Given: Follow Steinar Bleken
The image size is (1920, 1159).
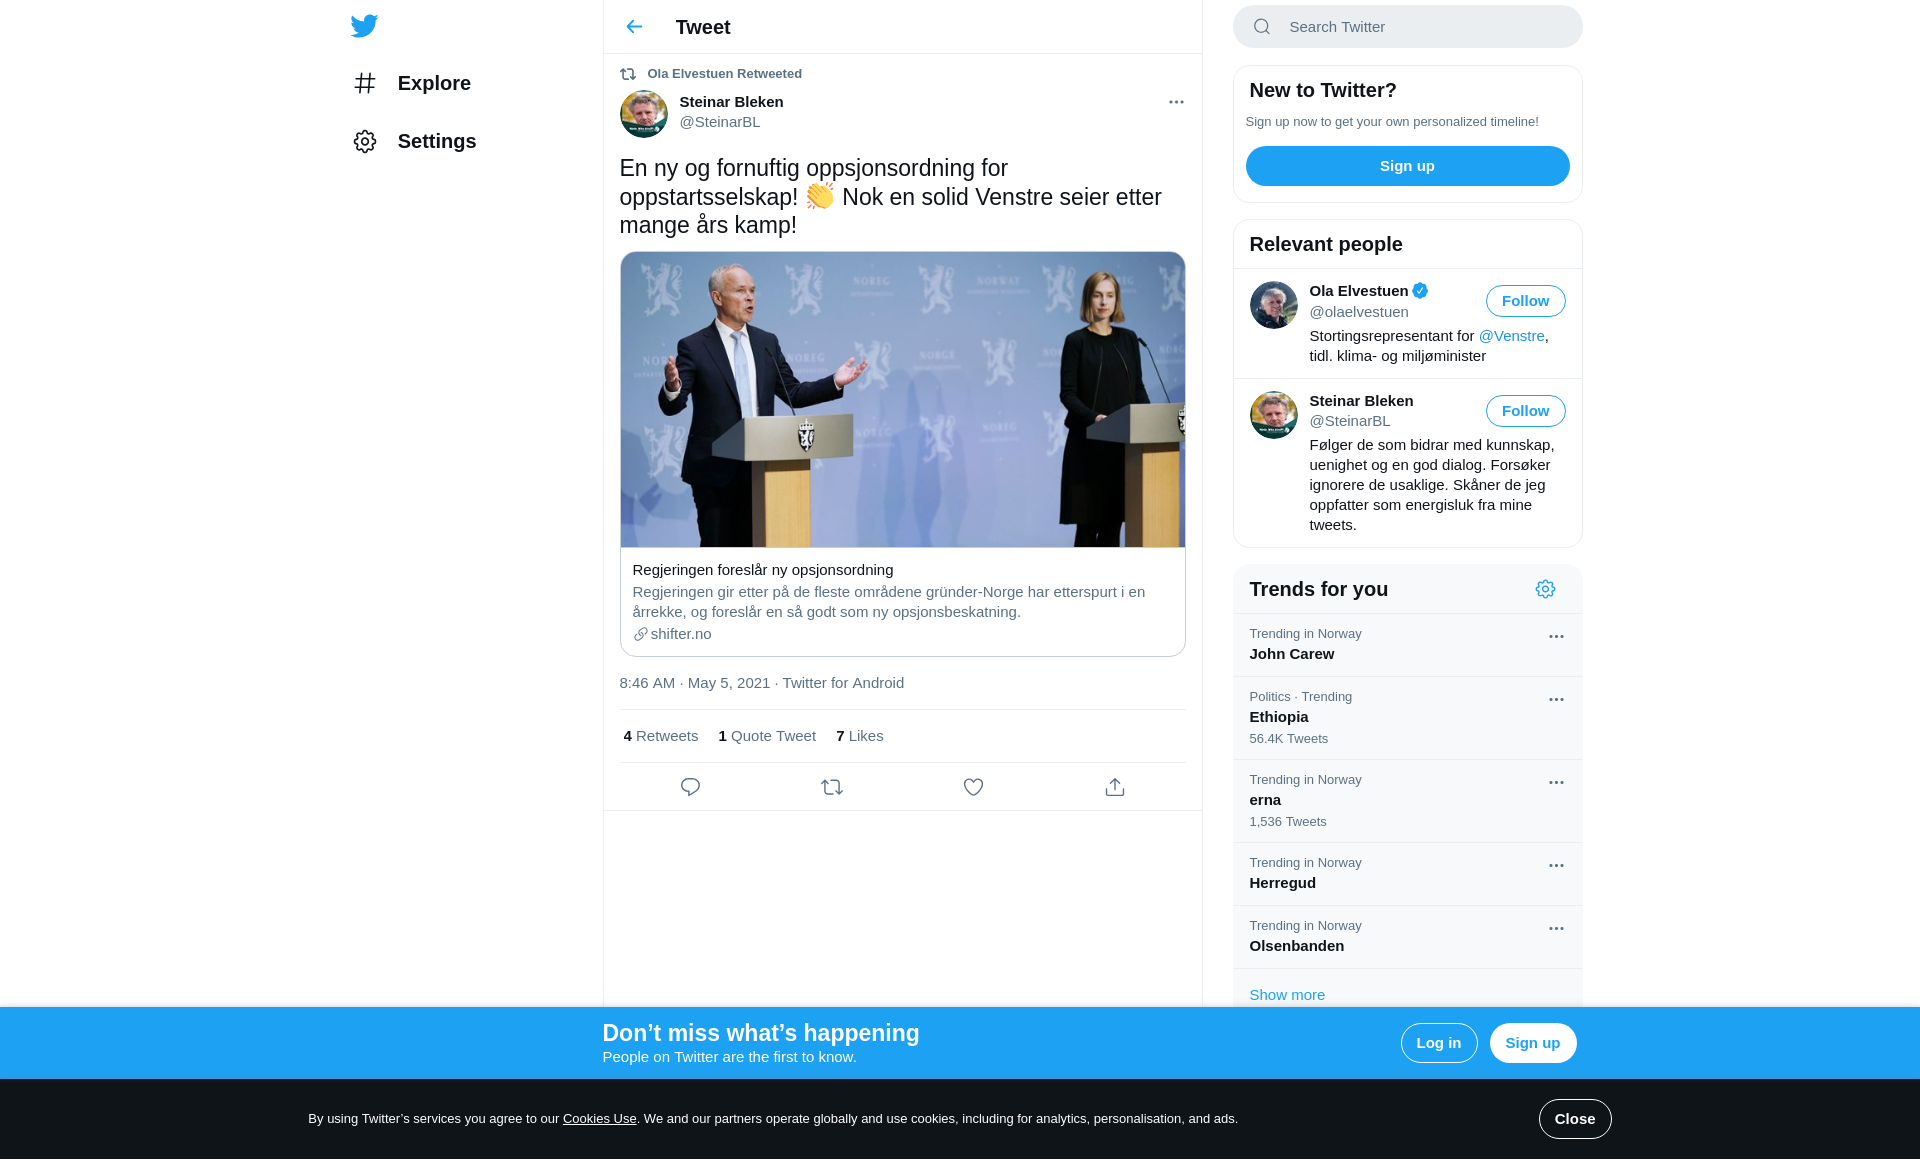Looking at the screenshot, I should pyautogui.click(x=1525, y=411).
